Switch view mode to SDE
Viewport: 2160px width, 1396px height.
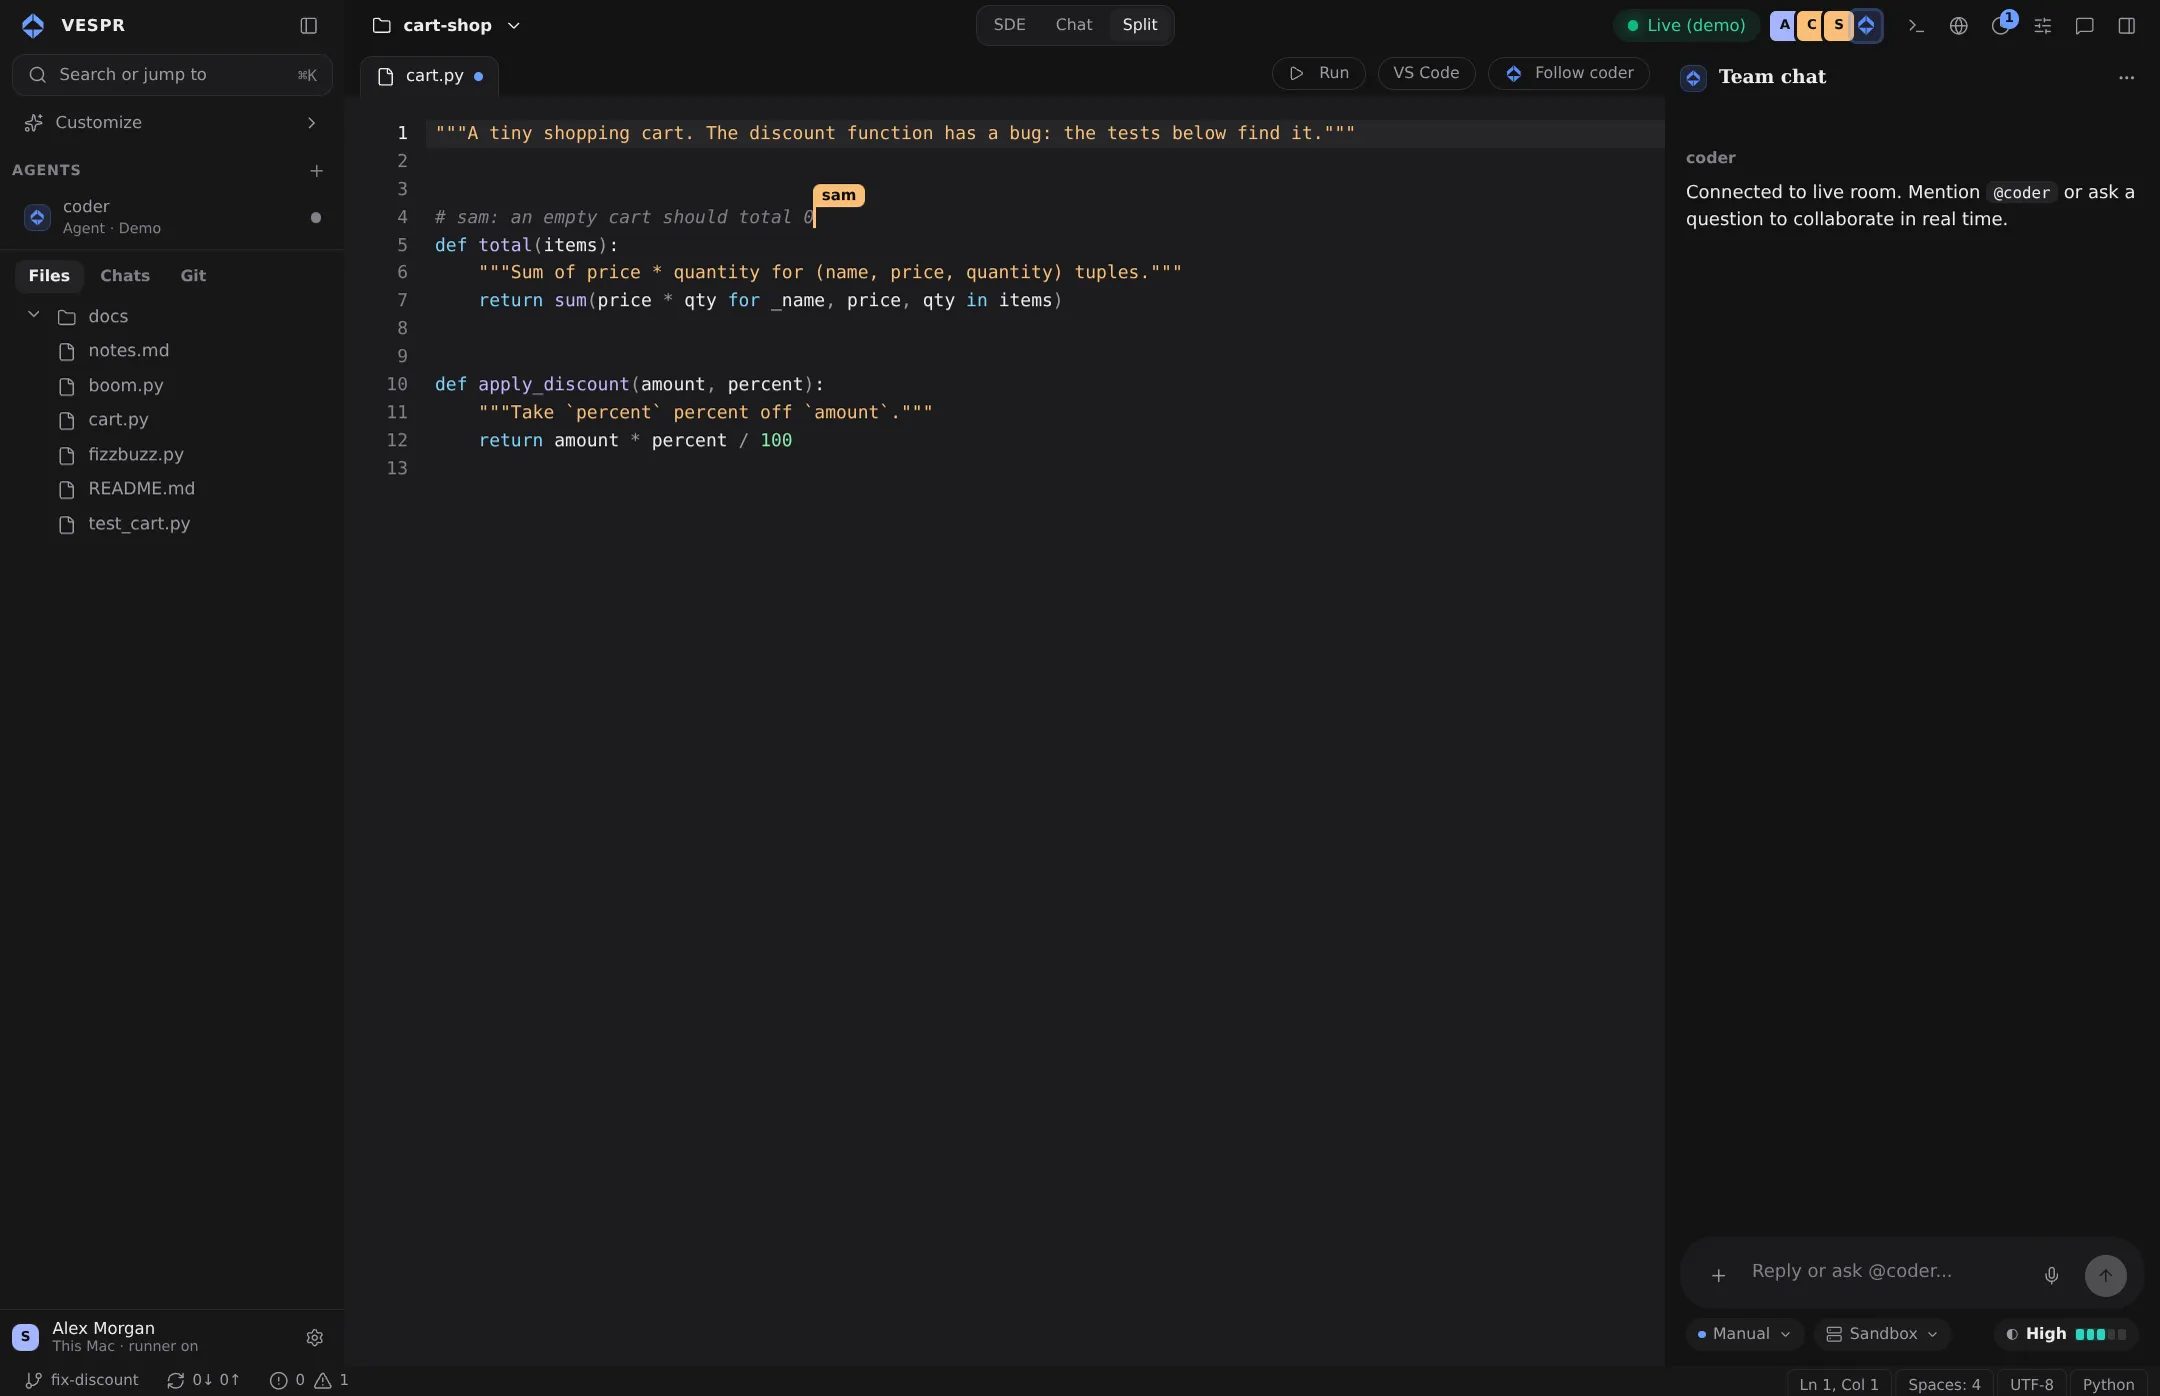click(x=1009, y=25)
